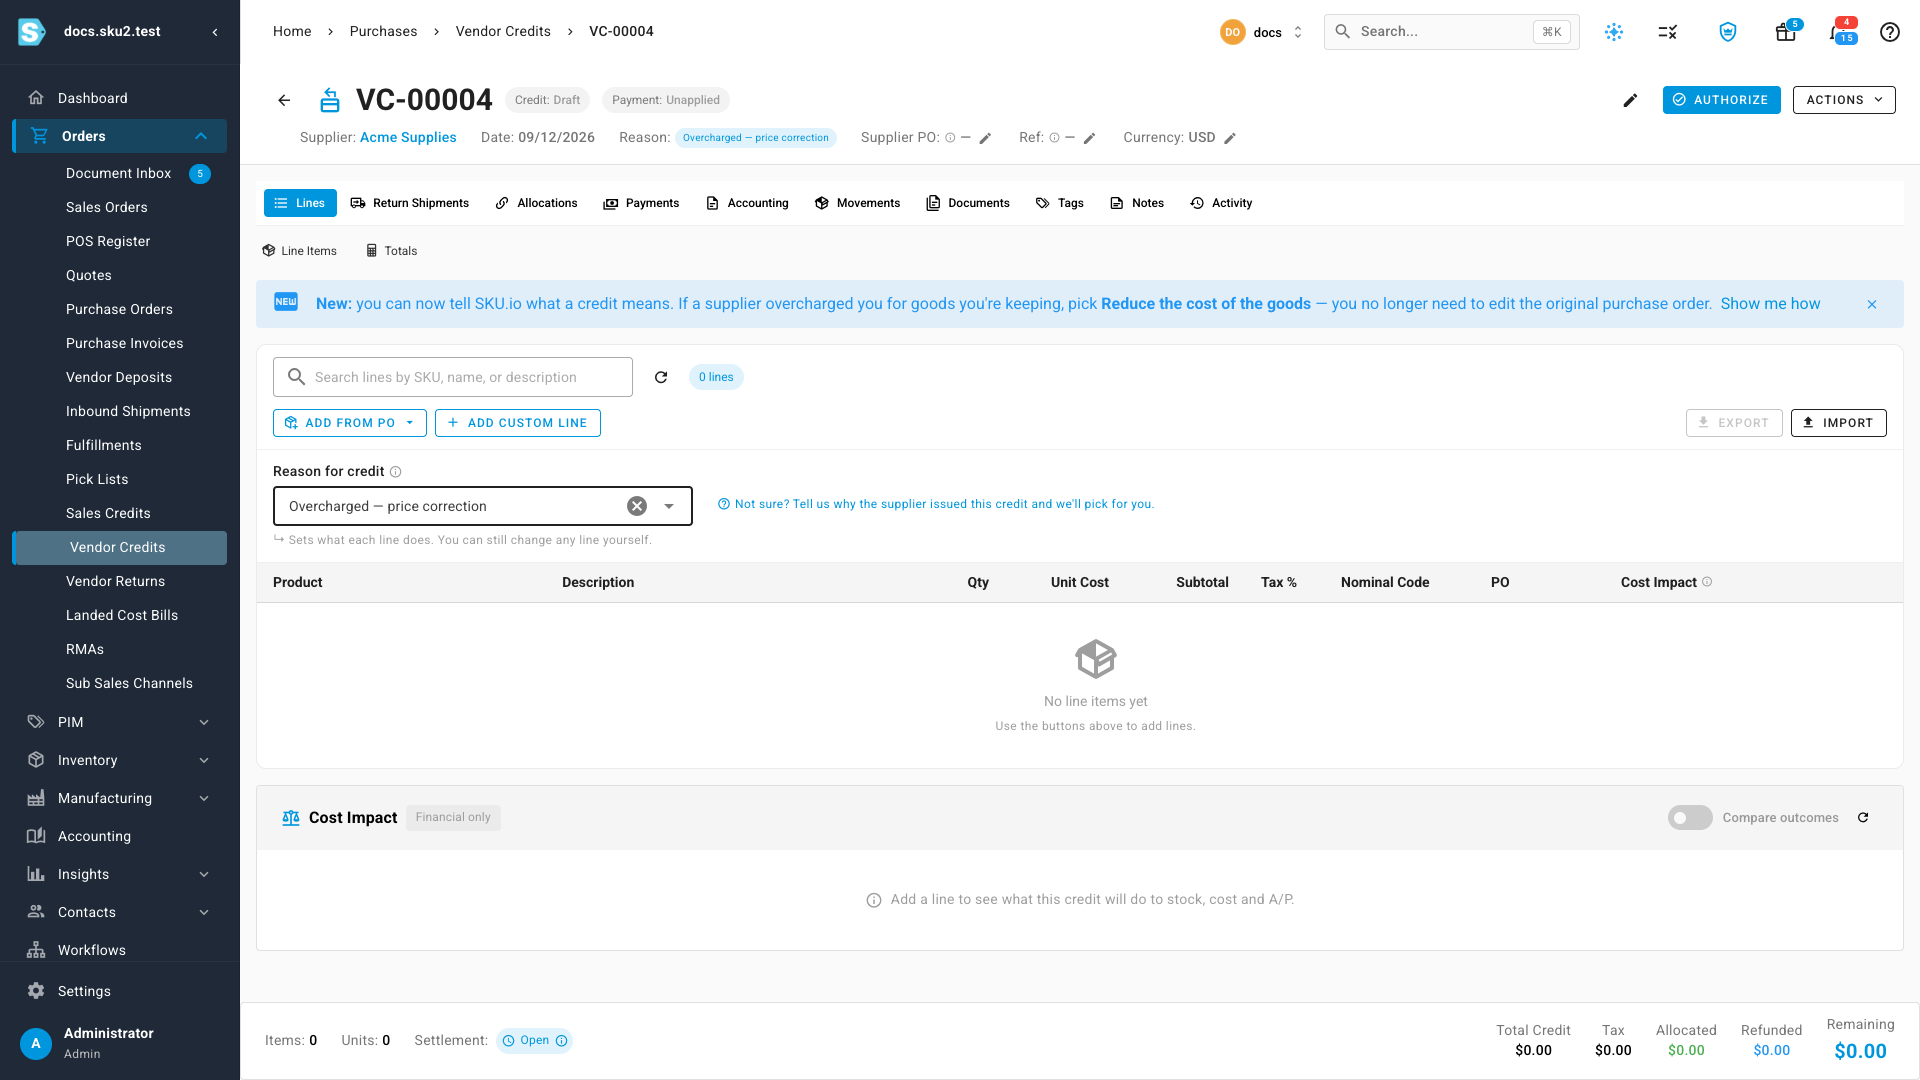Show the Cost Impact column info icon
The image size is (1920, 1080).
tap(1707, 582)
